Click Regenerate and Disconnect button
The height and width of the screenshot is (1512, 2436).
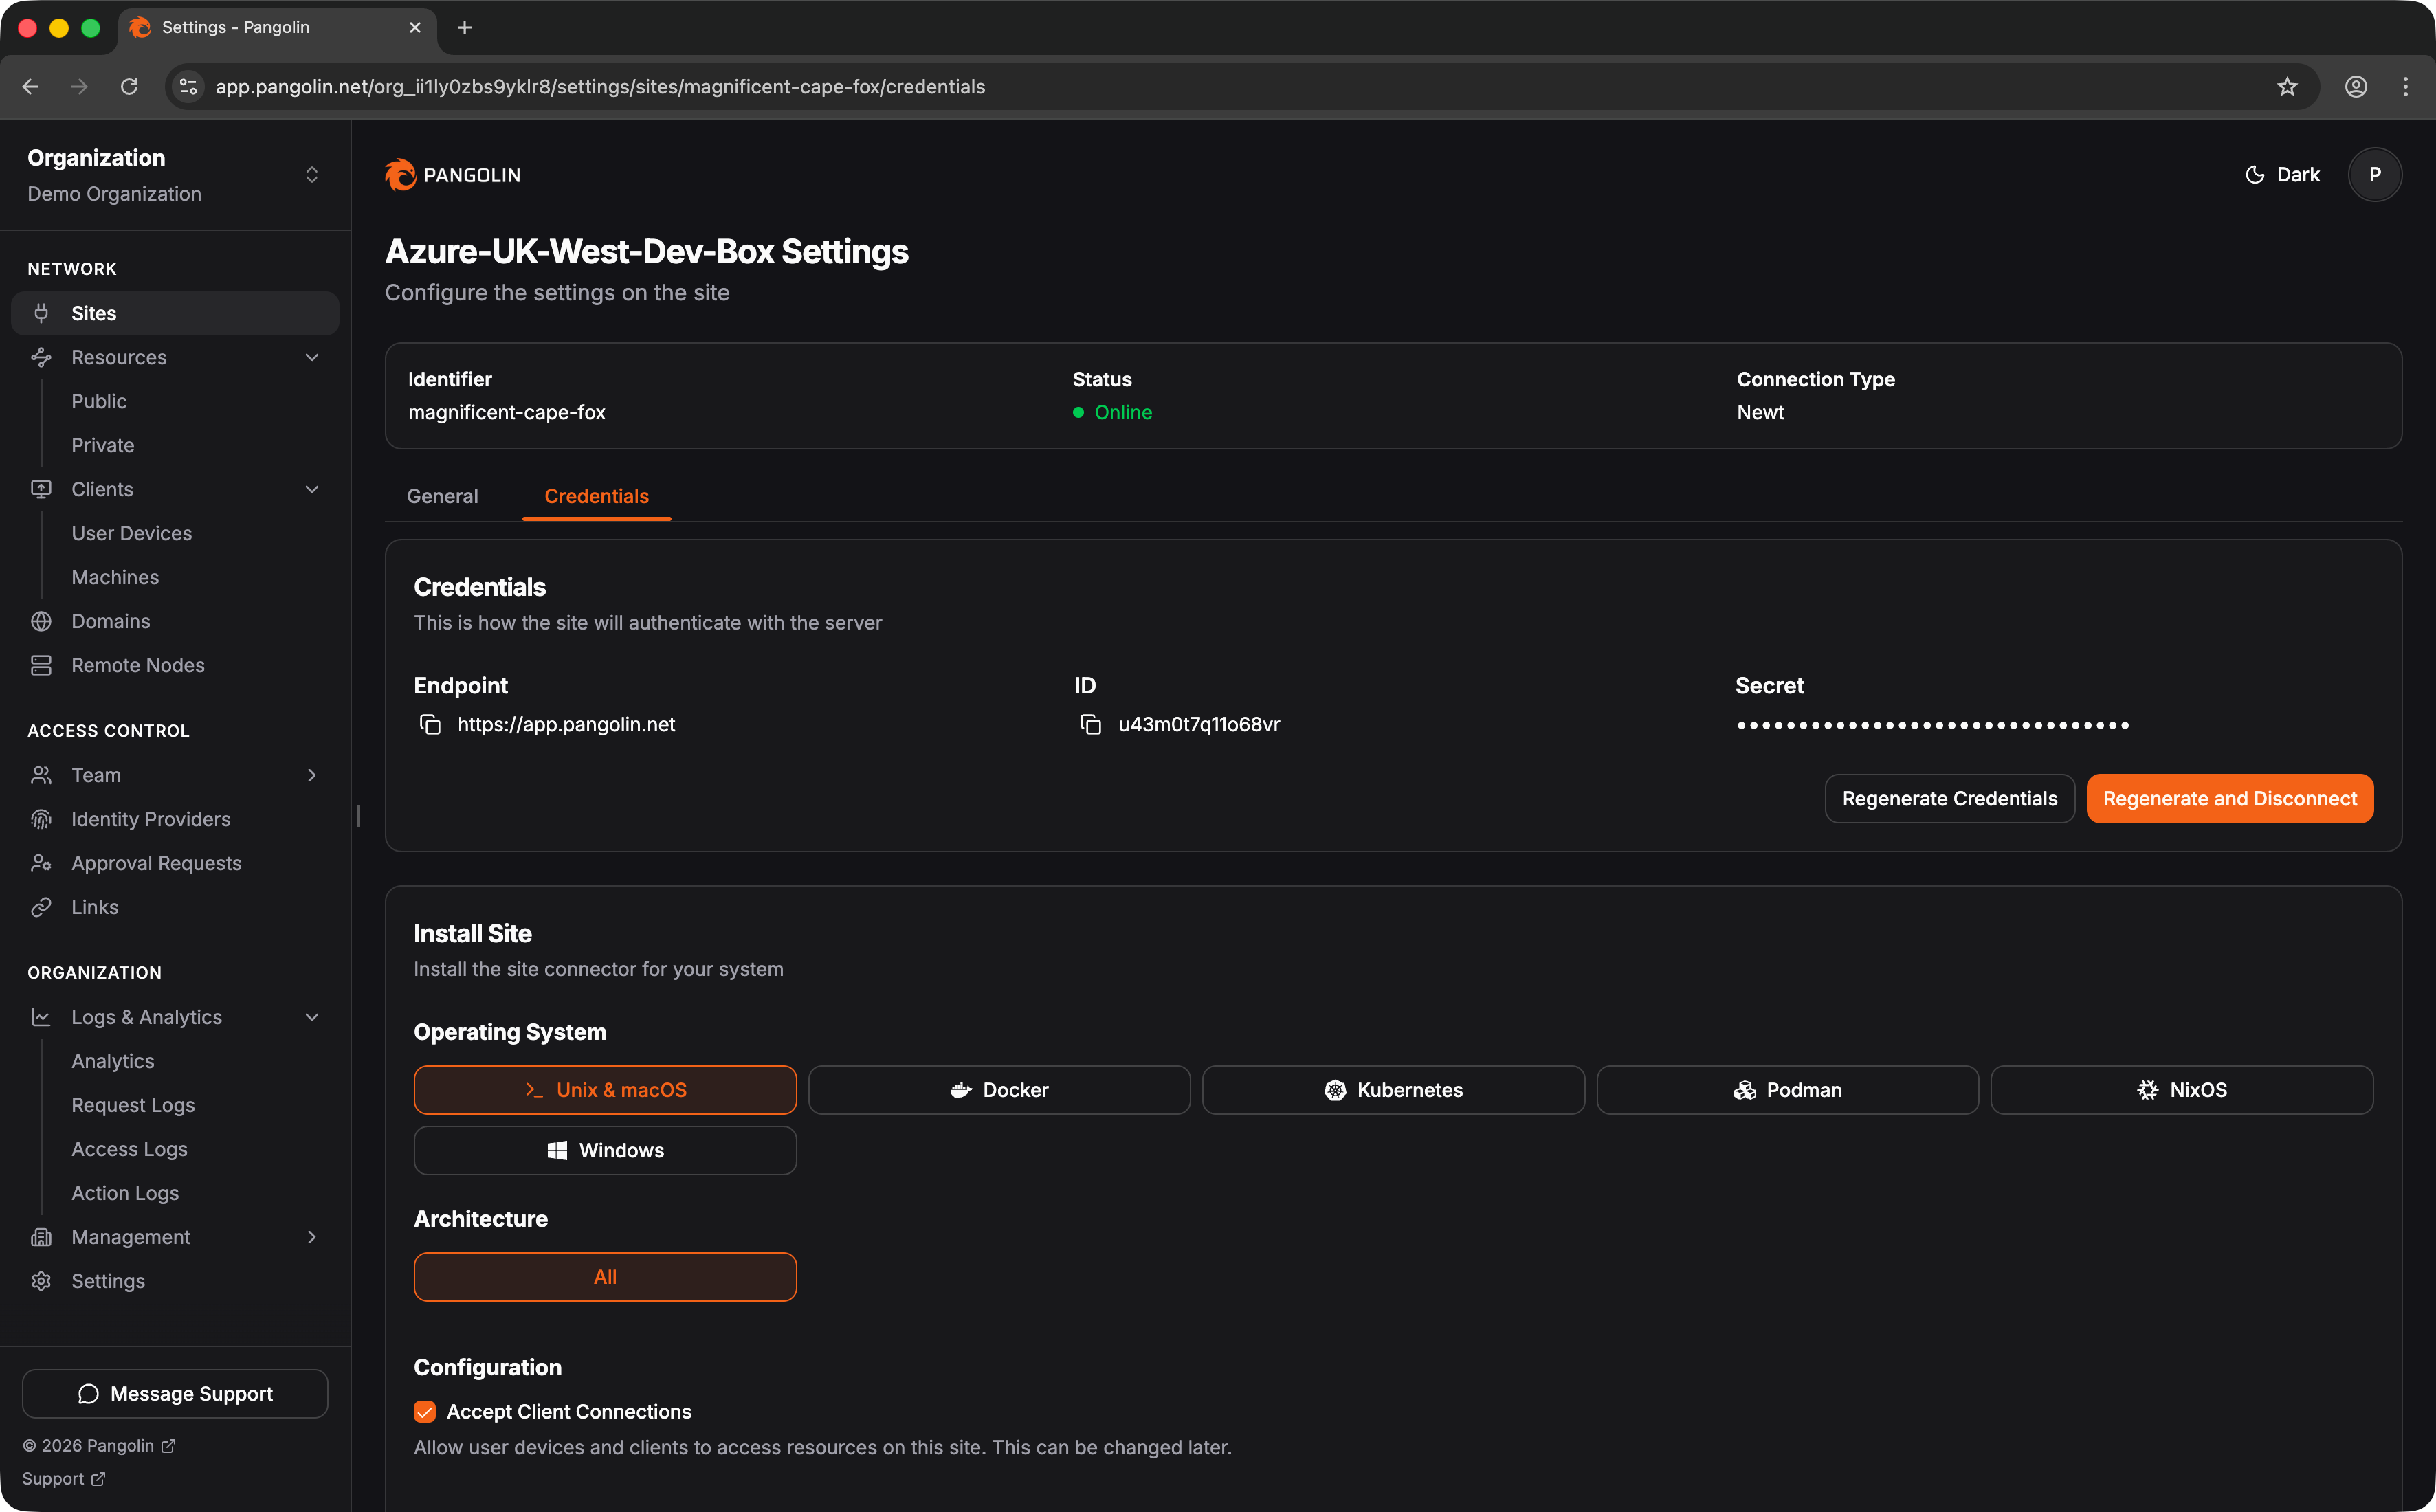(2229, 798)
